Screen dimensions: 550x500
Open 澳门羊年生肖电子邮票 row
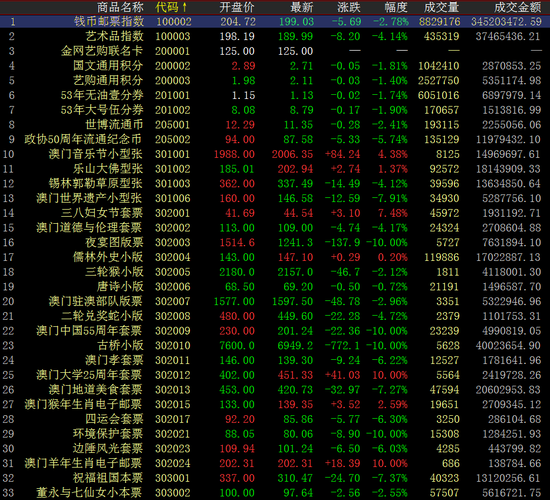pyautogui.click(x=275, y=464)
